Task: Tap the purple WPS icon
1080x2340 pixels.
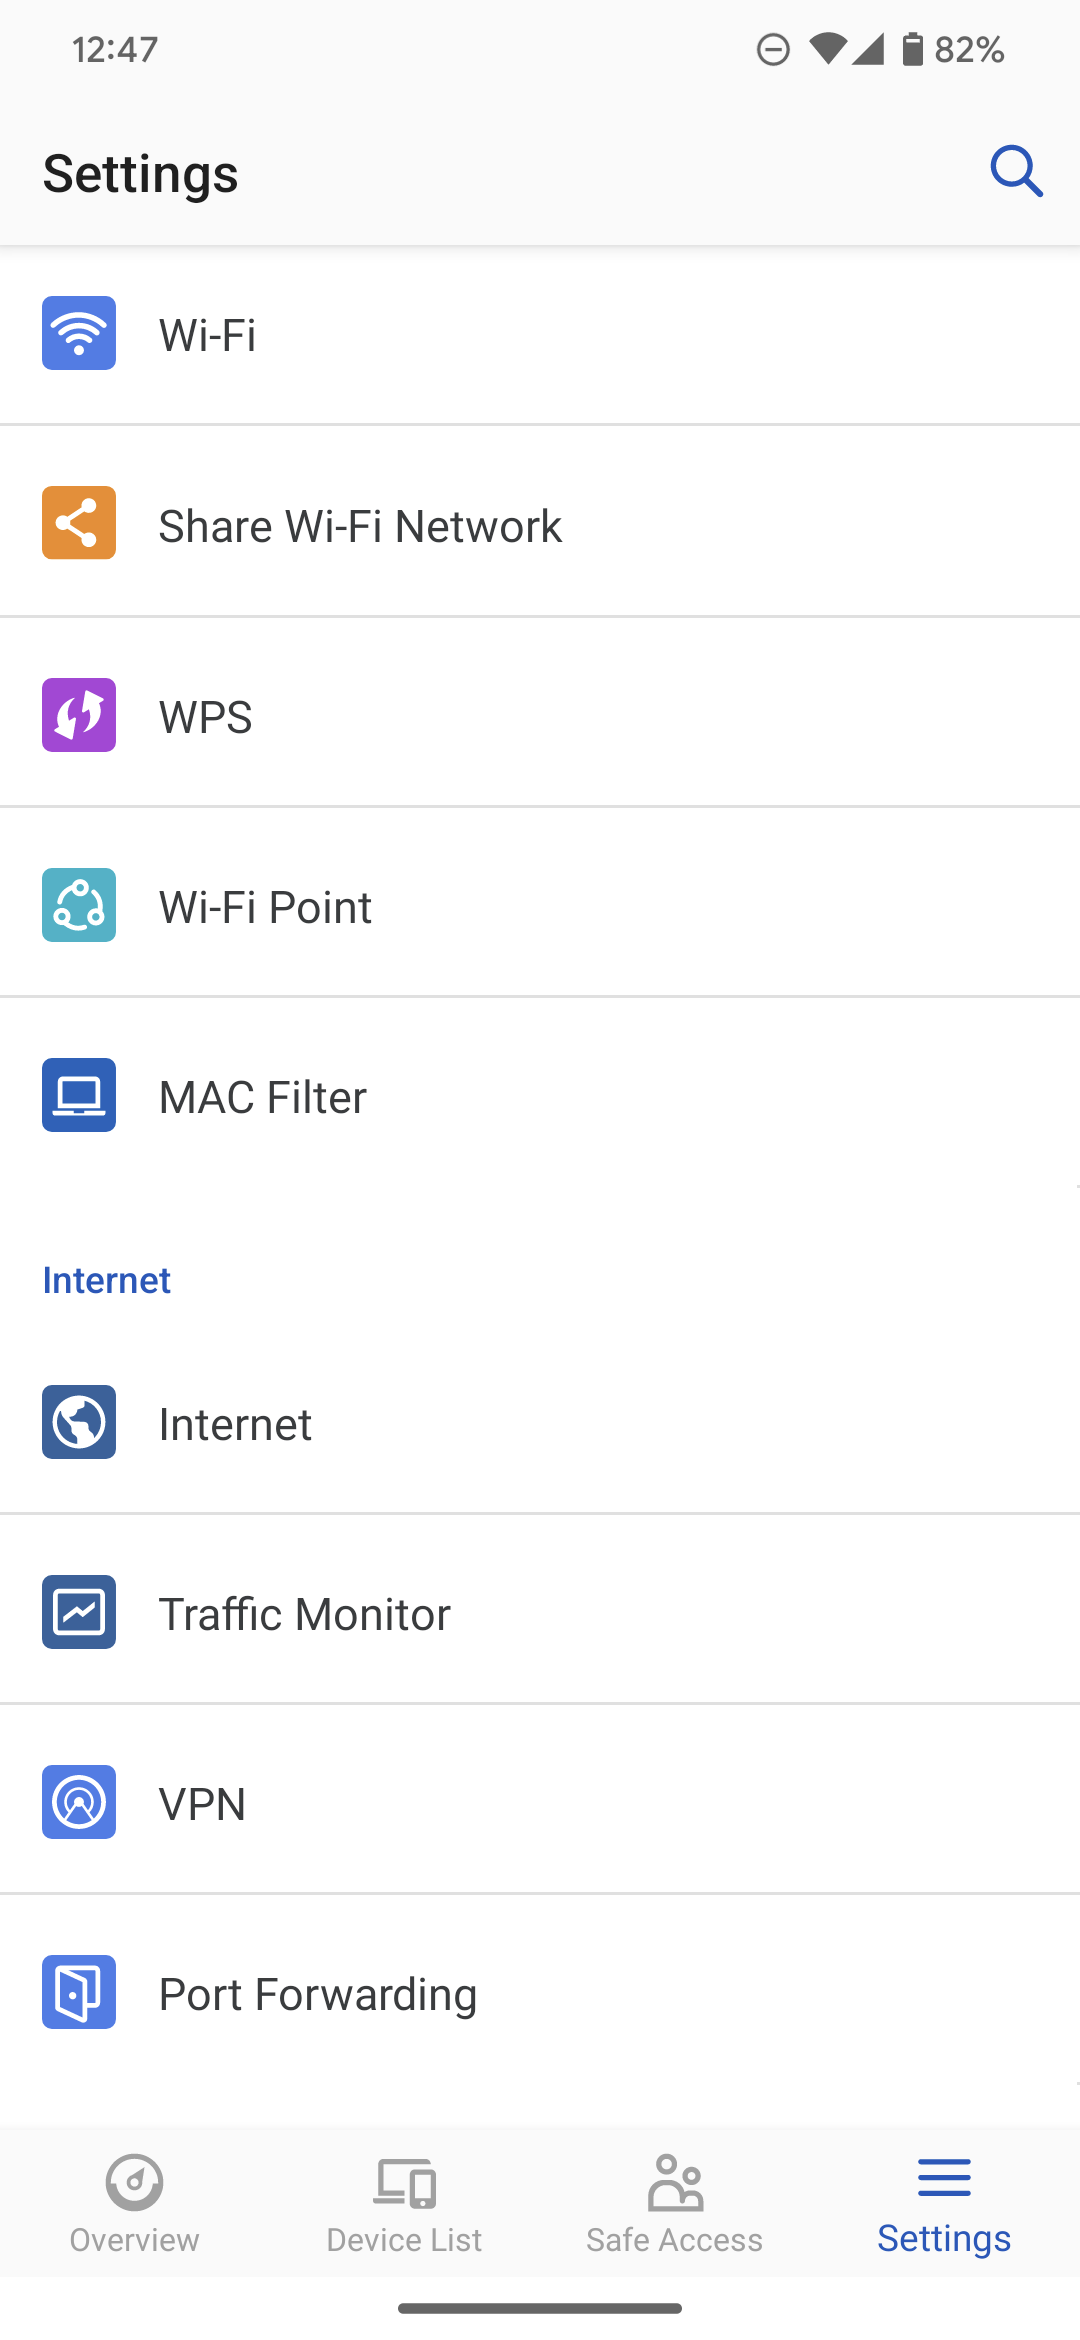Action: tap(79, 715)
